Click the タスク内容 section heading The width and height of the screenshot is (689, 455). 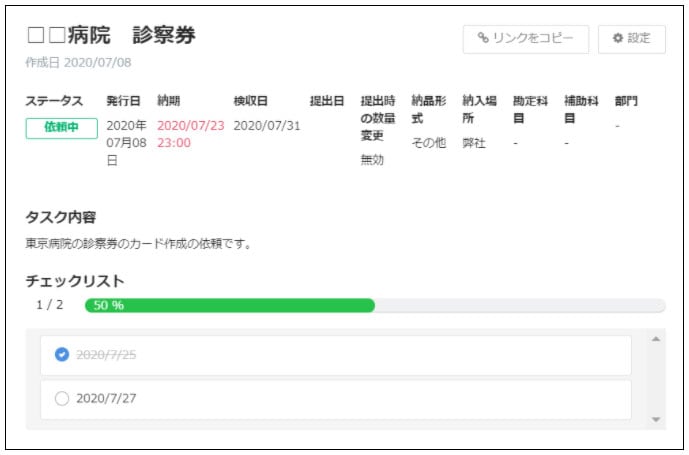pyautogui.click(x=60, y=217)
